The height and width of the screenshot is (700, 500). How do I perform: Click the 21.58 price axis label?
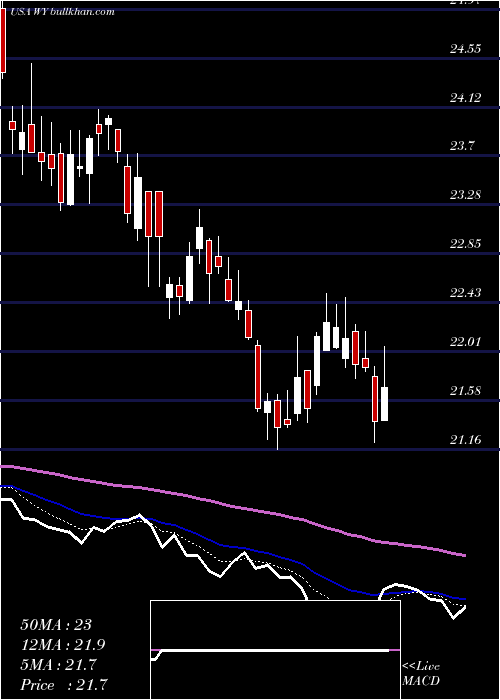point(465,391)
